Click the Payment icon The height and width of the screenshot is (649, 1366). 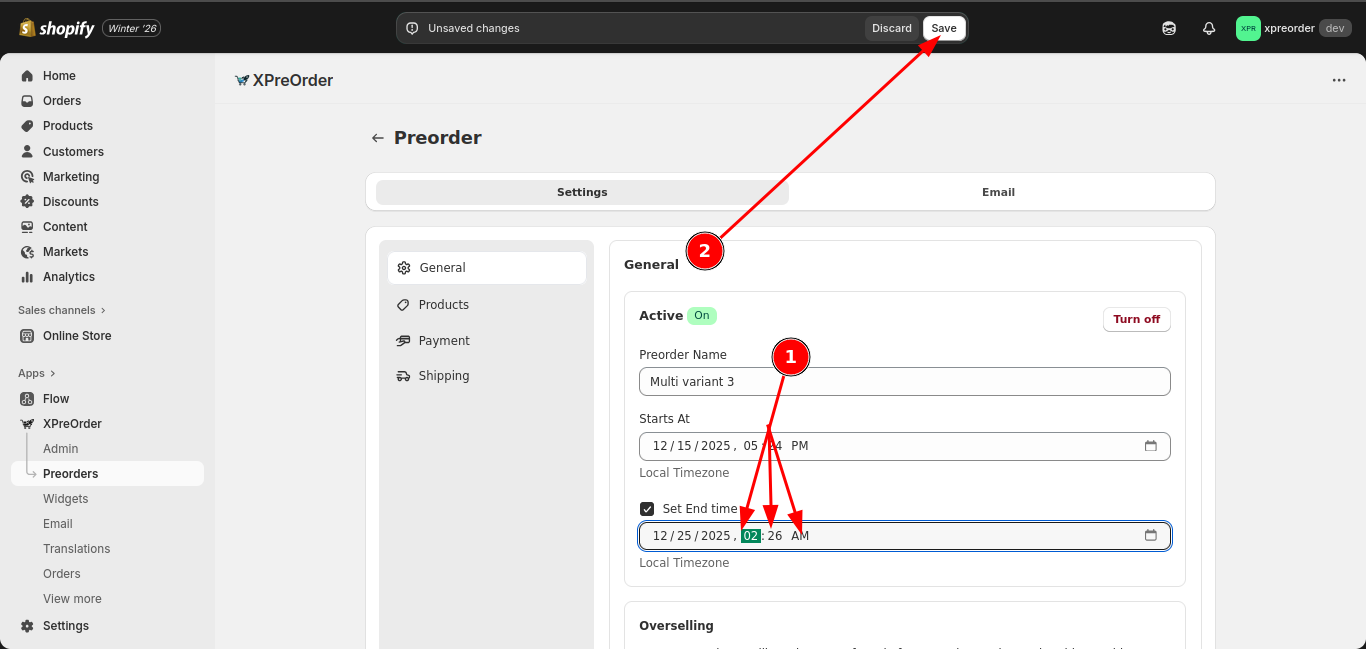point(403,341)
